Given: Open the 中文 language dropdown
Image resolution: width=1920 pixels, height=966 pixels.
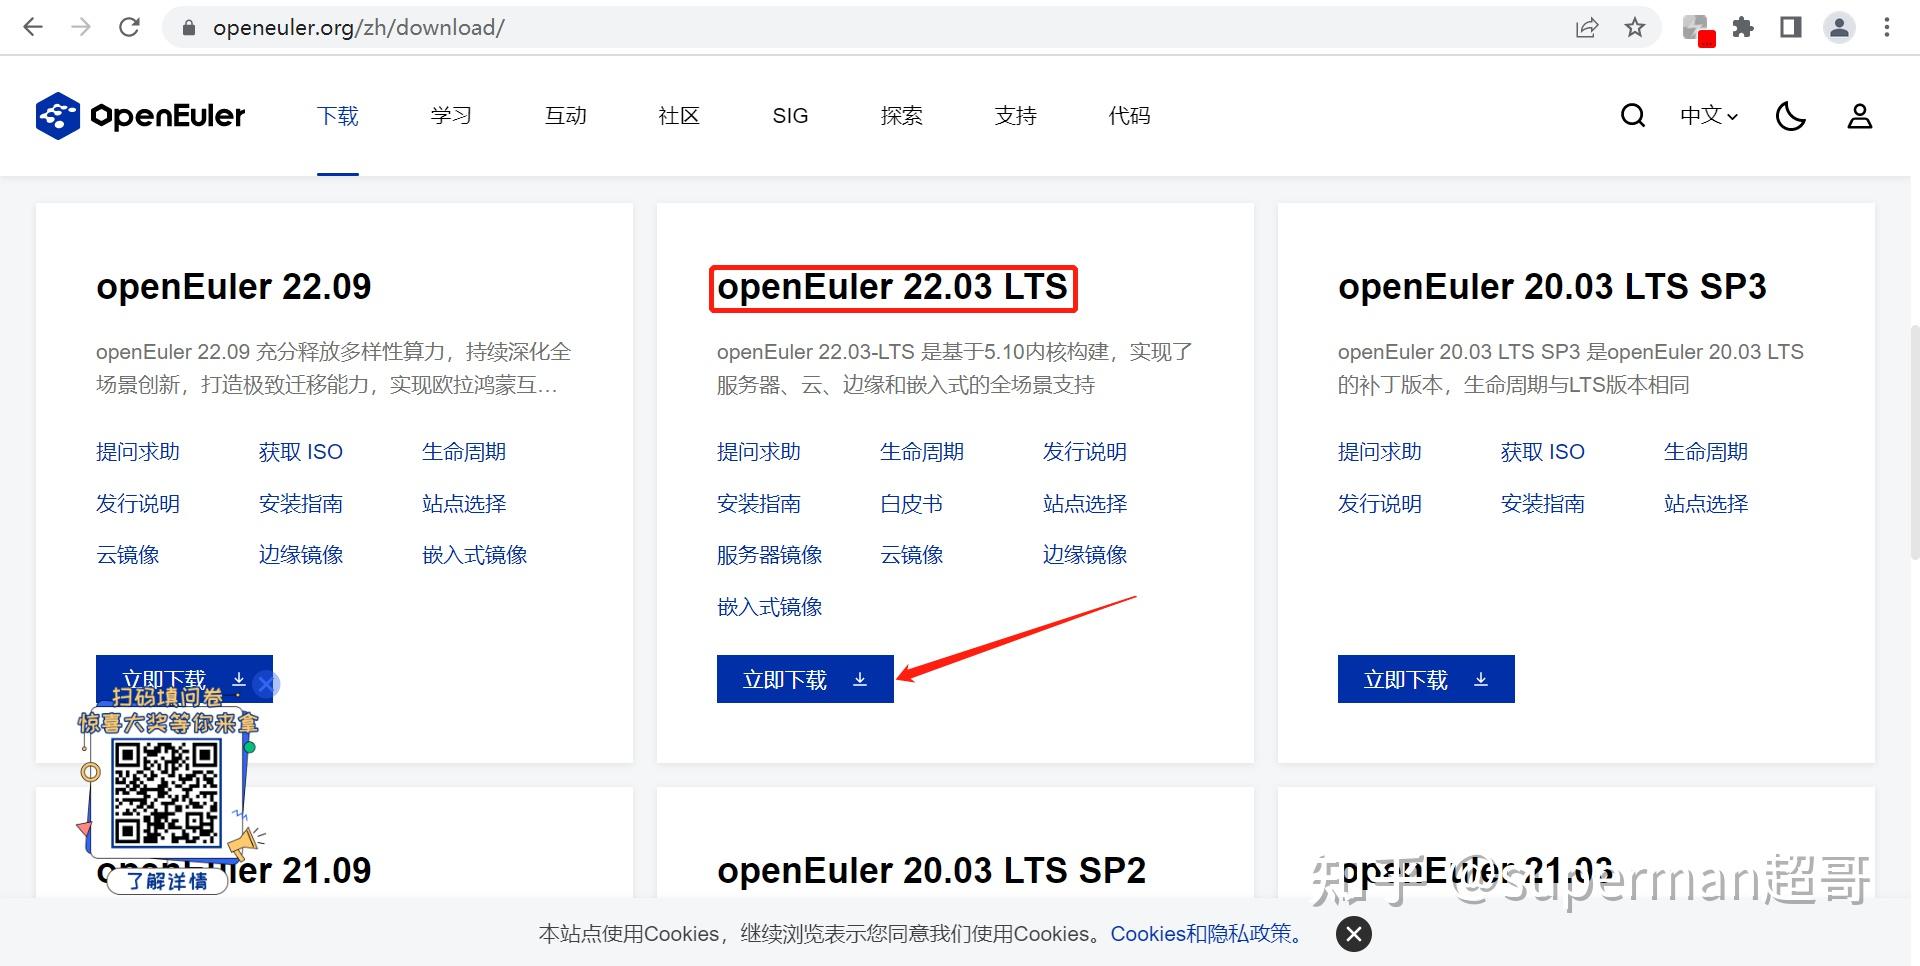Looking at the screenshot, I should [x=1706, y=115].
